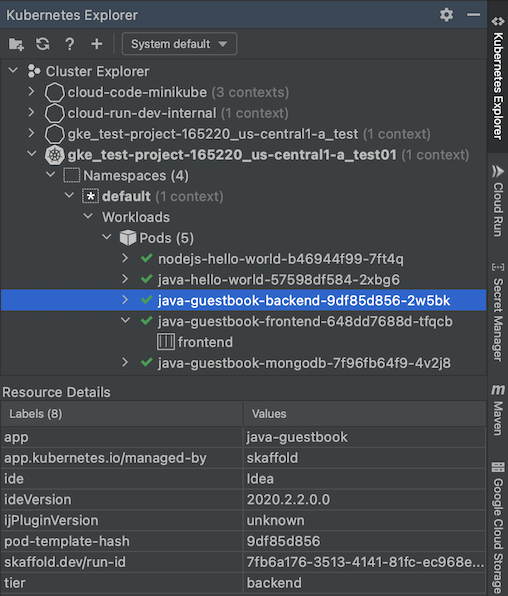Select java-hello-world-57598df584-2xbg6 pod
508x596 pixels.
pyautogui.click(x=279, y=280)
